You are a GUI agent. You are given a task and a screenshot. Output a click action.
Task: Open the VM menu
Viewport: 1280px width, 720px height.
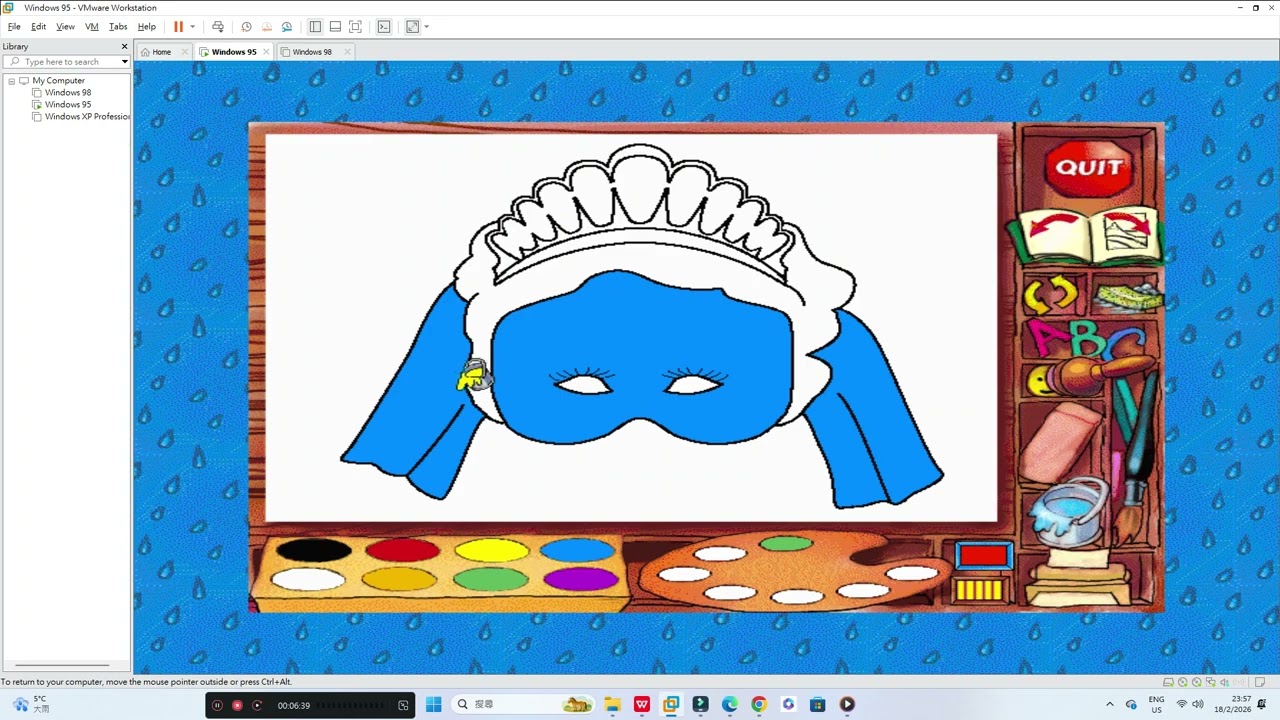(x=92, y=27)
